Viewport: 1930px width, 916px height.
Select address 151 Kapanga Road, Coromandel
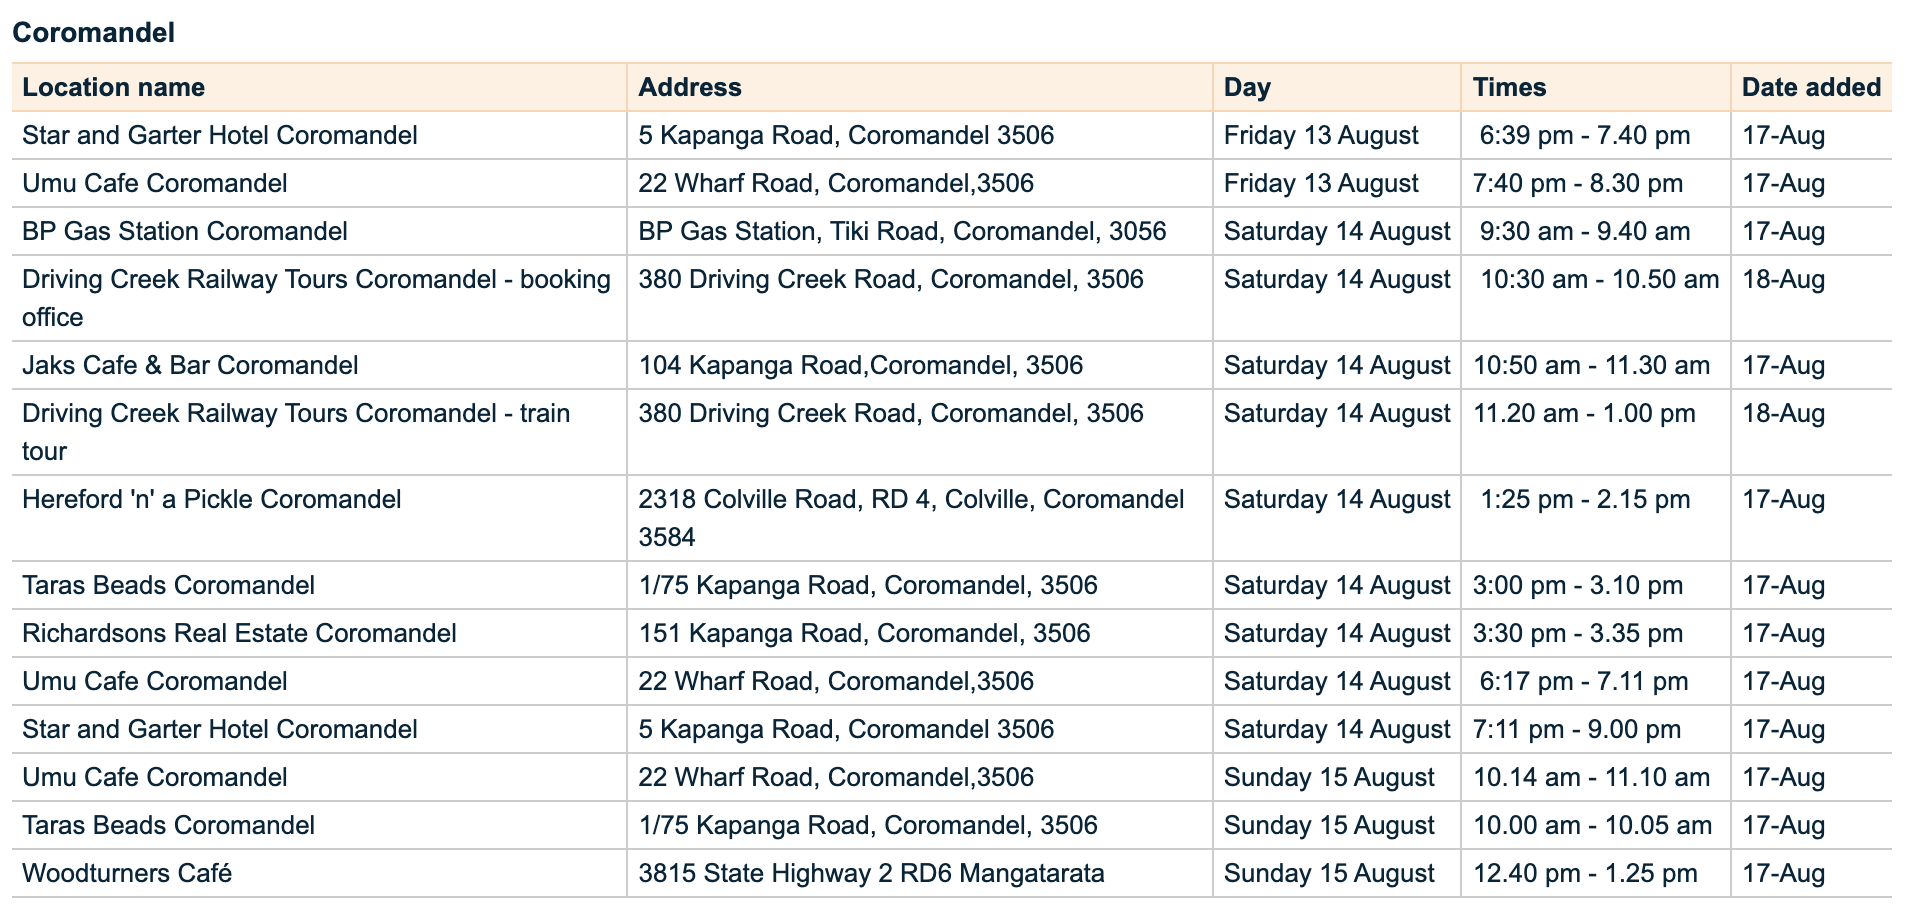864,633
